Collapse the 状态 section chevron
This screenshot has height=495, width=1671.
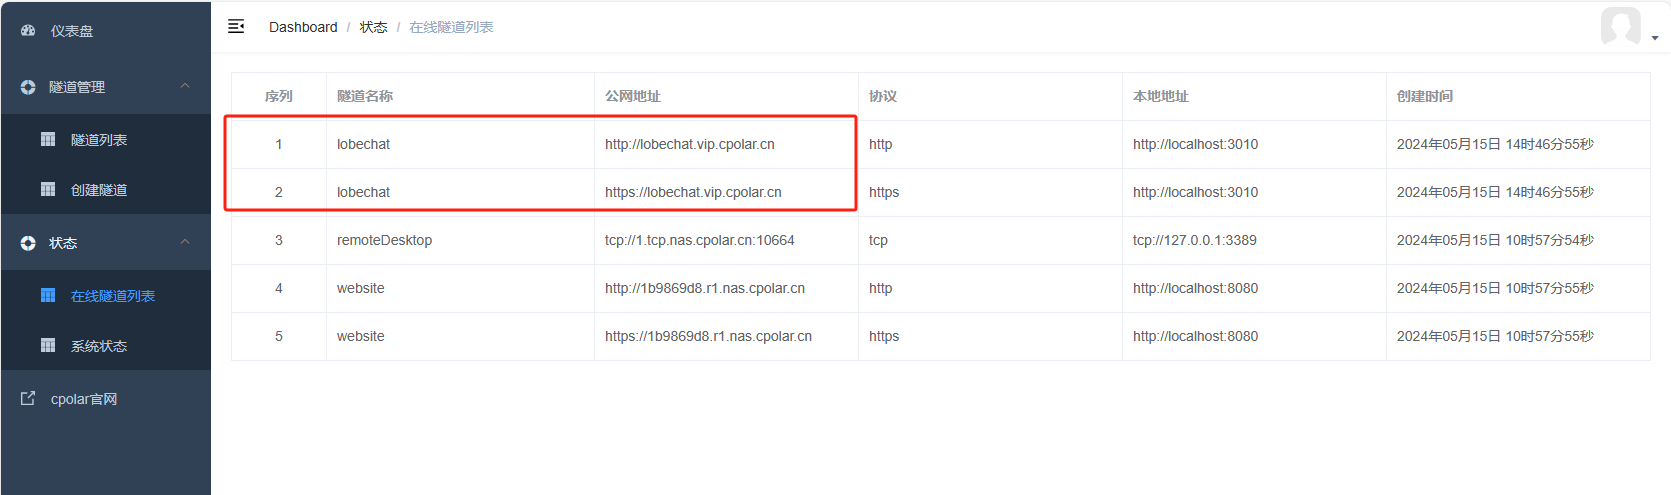pyautogui.click(x=185, y=242)
